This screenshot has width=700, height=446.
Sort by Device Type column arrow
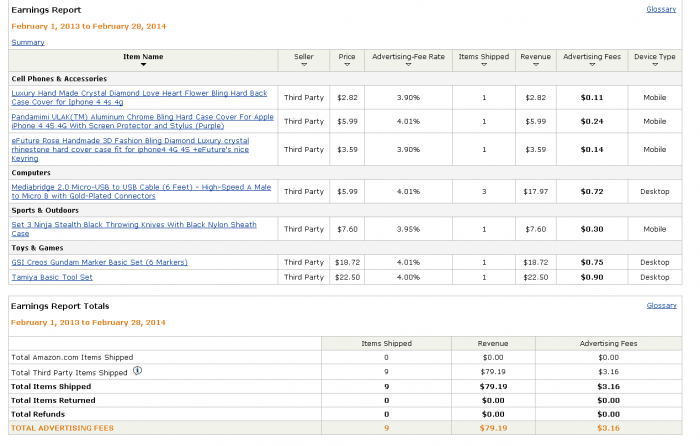(655, 65)
